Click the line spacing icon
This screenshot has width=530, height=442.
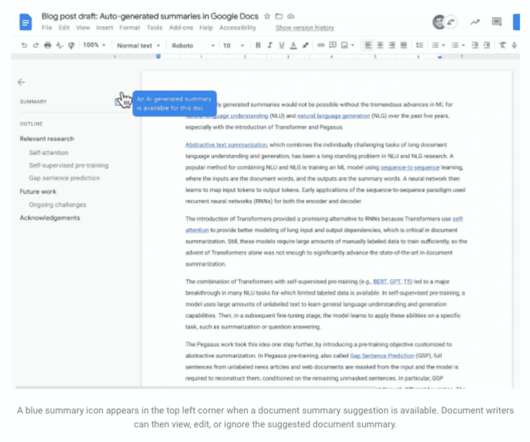[x=419, y=45]
